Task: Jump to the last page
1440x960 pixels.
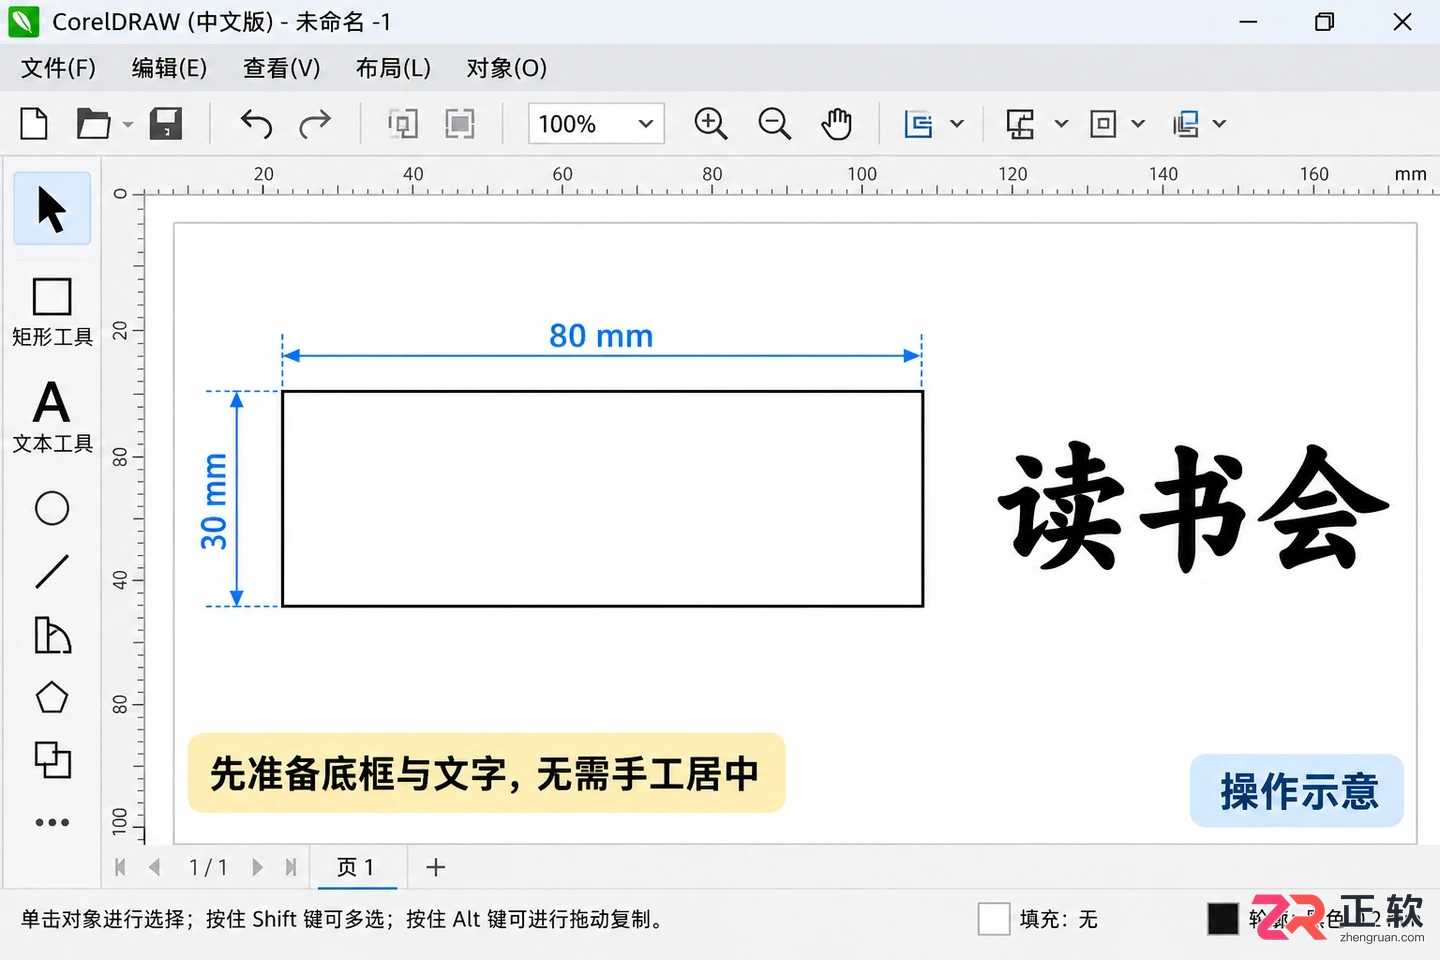Action: tap(291, 867)
